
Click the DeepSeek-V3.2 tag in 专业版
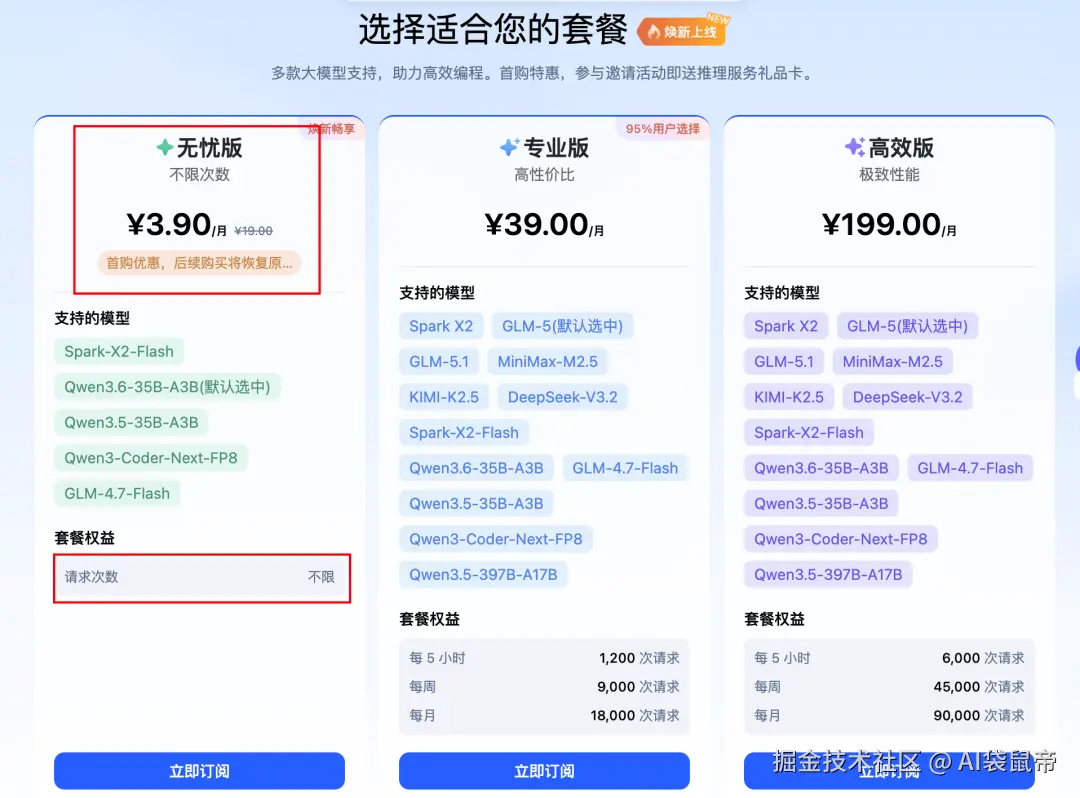point(563,397)
